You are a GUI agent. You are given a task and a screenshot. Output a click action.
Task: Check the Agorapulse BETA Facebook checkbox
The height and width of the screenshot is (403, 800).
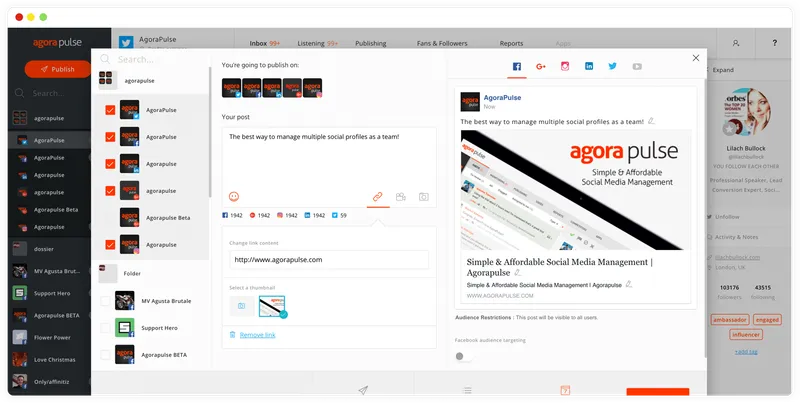(105, 355)
